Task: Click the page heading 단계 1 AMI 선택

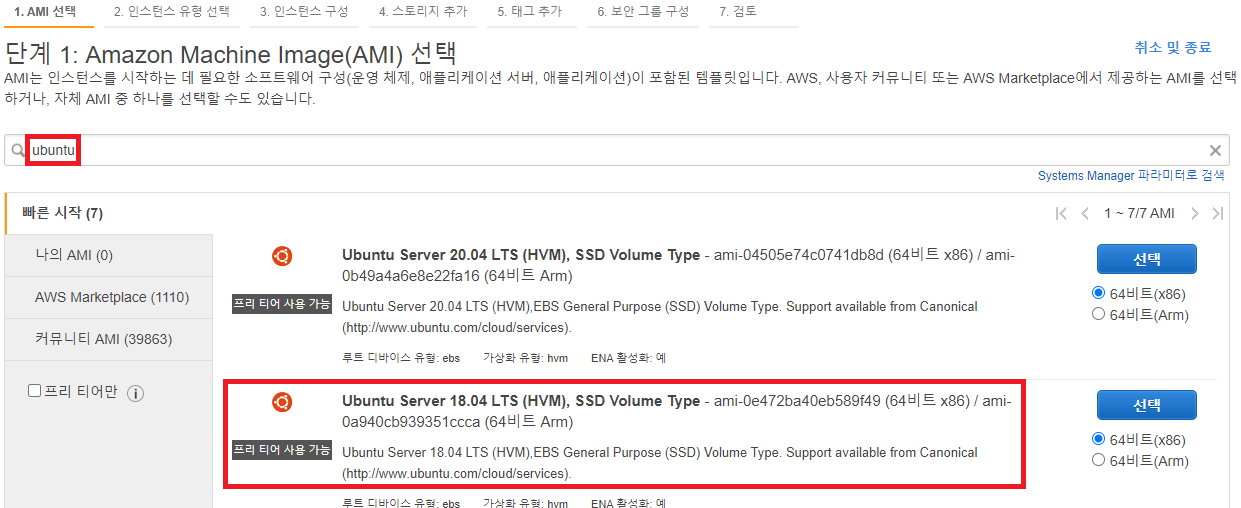Action: point(231,54)
